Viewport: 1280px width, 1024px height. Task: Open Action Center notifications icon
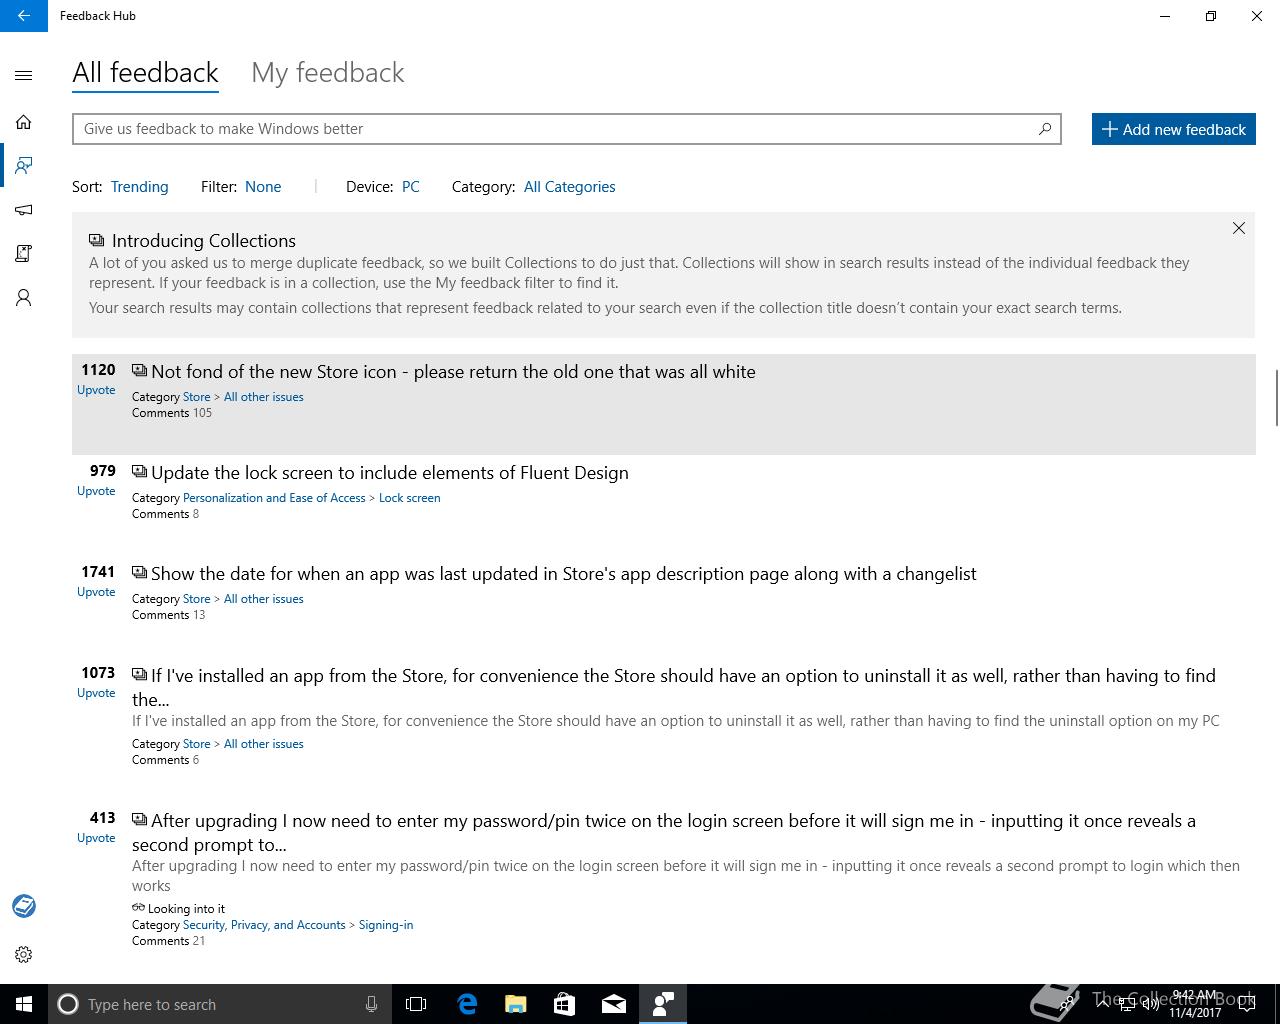click(1247, 1004)
